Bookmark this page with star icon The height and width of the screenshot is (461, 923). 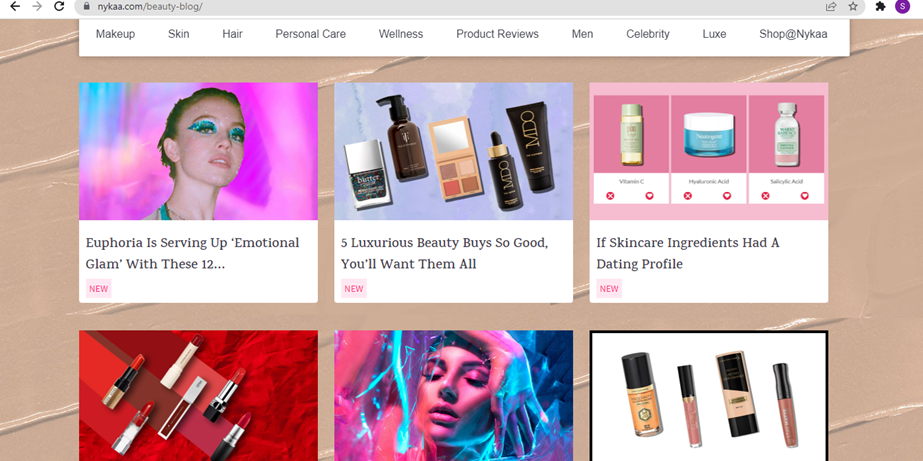click(x=853, y=6)
